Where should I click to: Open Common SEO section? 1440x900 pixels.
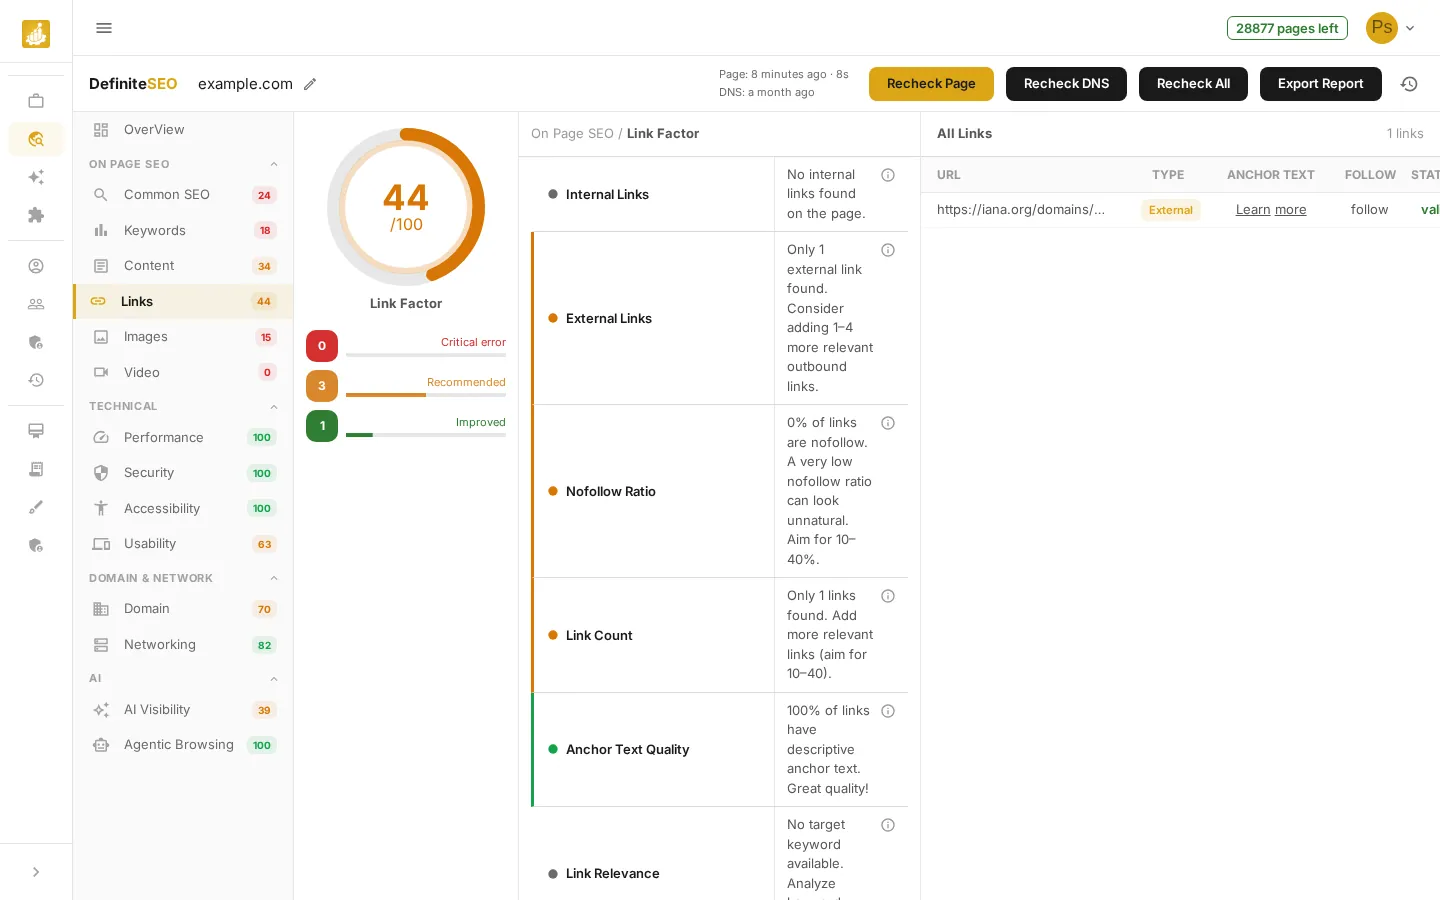pos(183,195)
